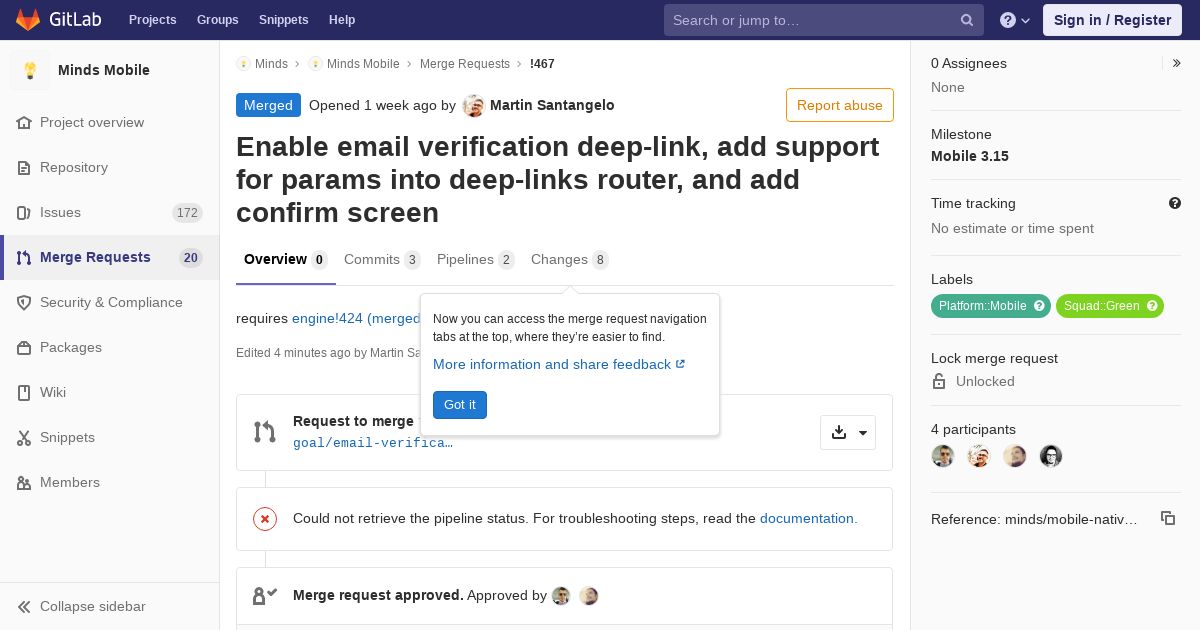Click first participant avatar
Screen dimensions: 1200x630
[943, 456]
